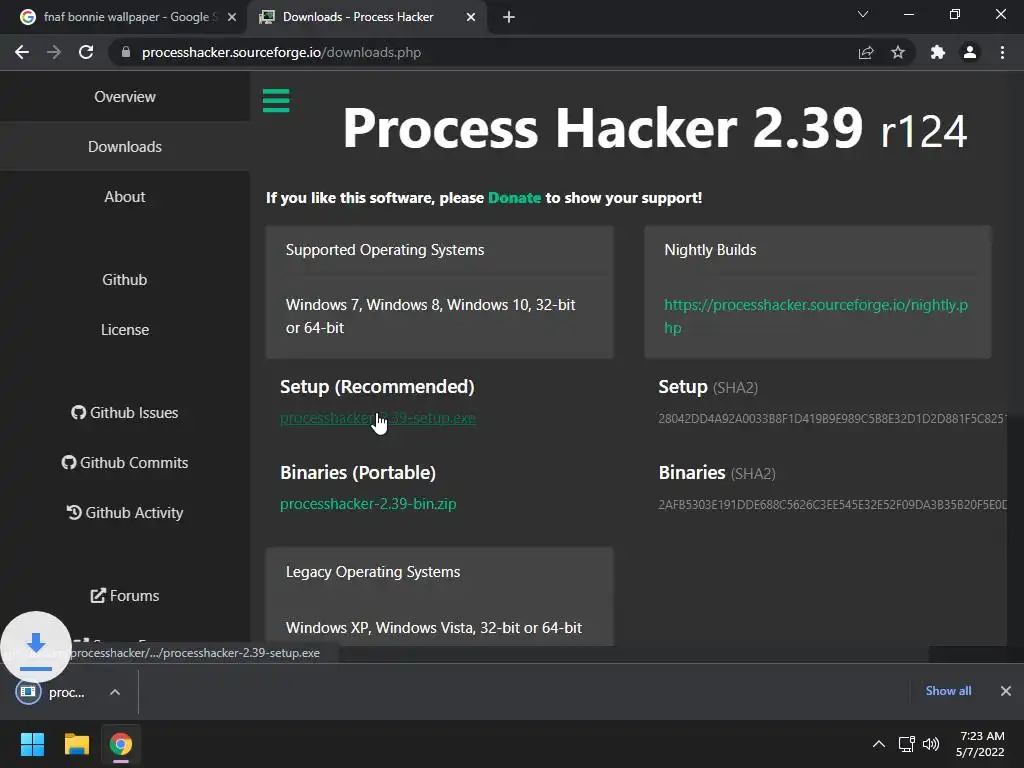Open the Forums external link
Screen dimensions: 1024x768
click(125, 596)
